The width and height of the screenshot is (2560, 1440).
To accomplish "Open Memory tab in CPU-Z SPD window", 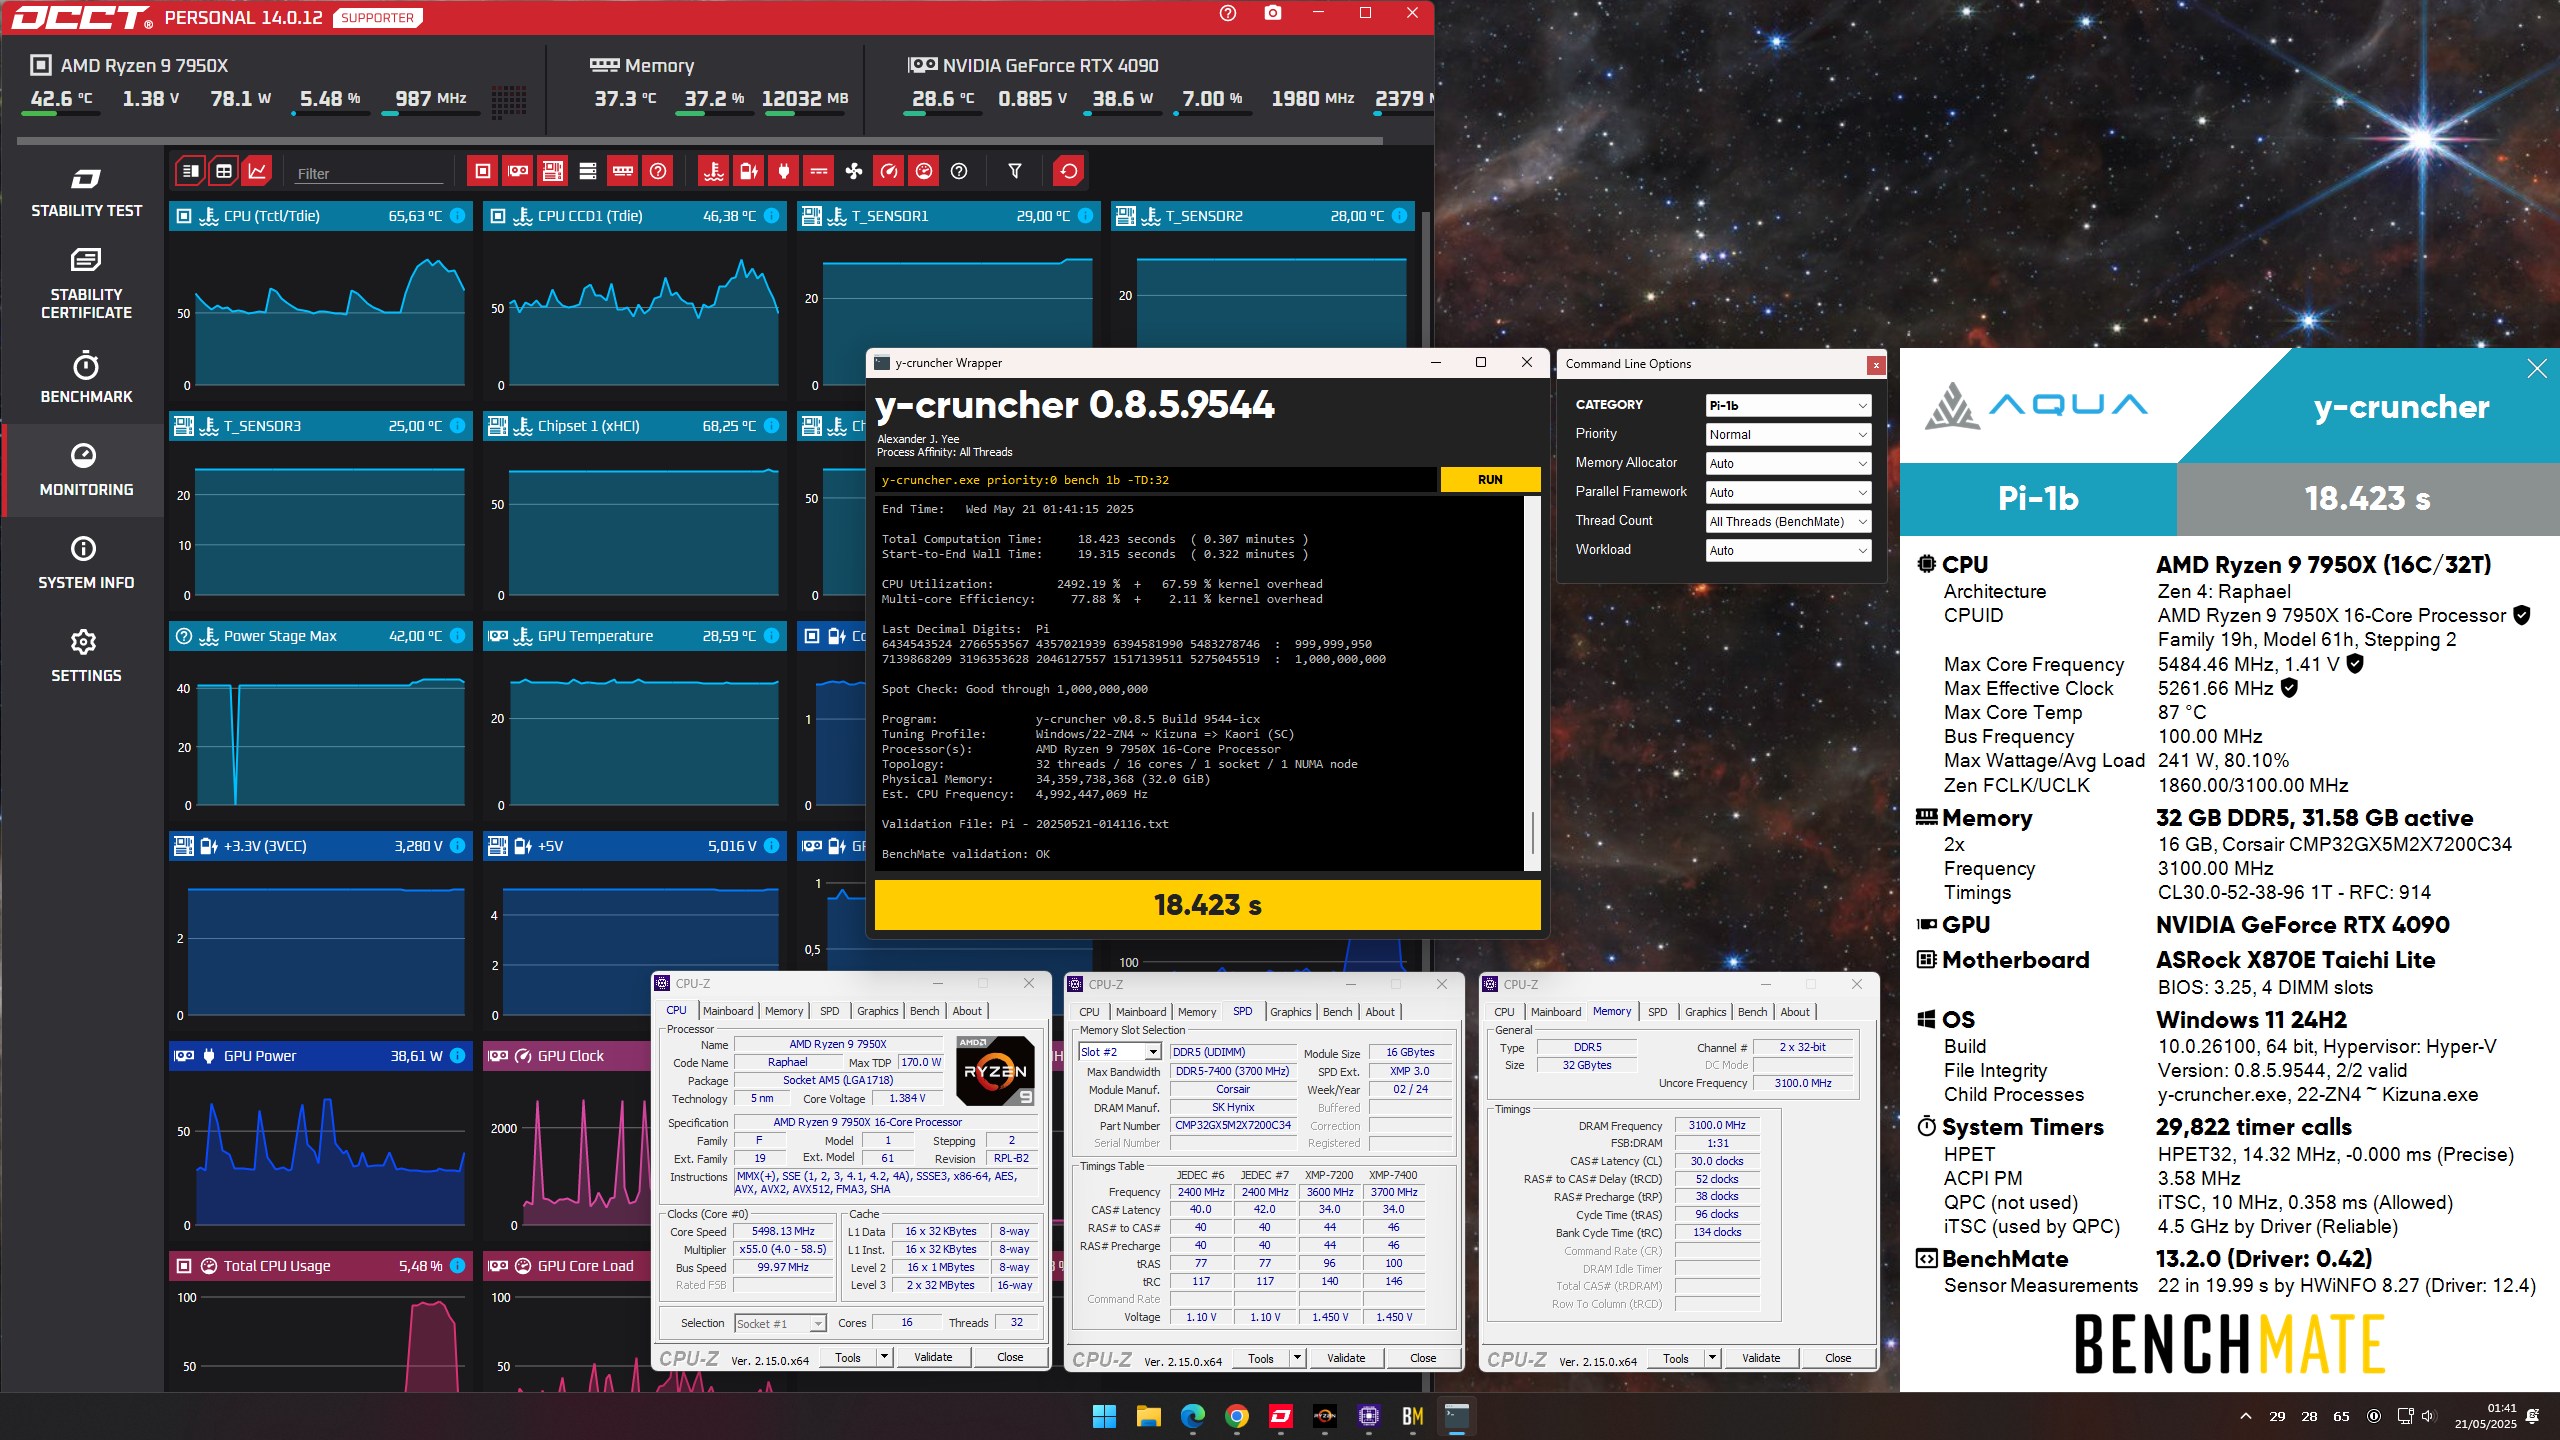I will pyautogui.click(x=1197, y=1012).
